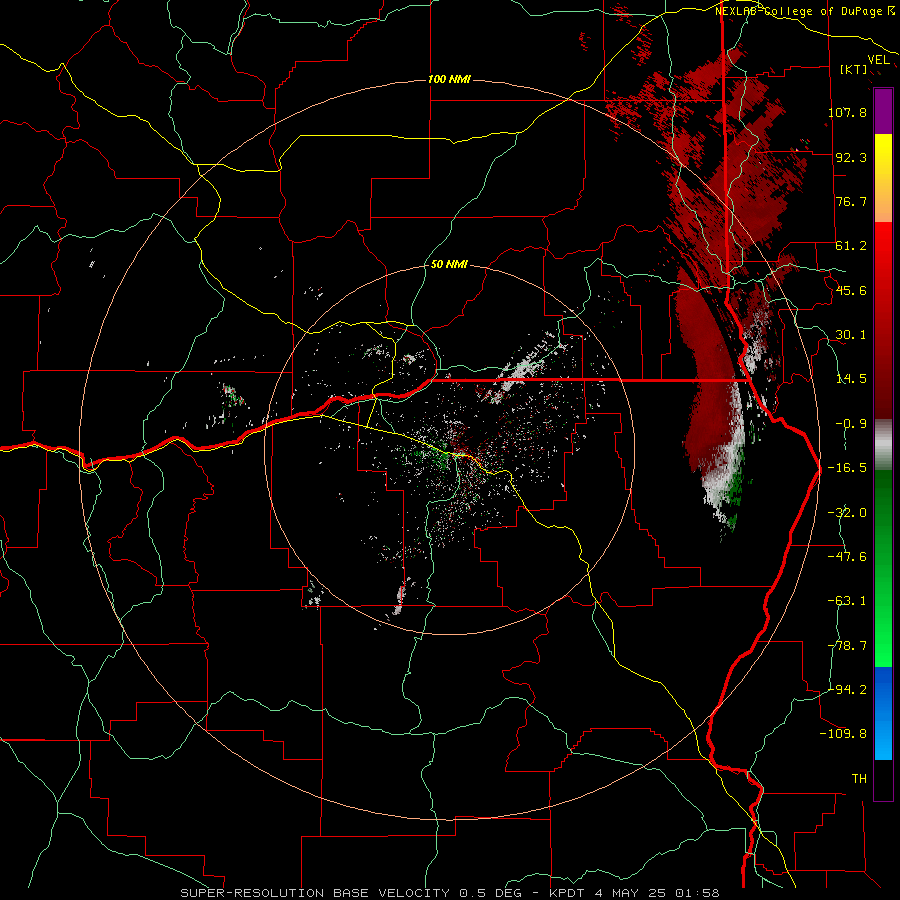The height and width of the screenshot is (900, 900).
Task: Click the -0.9 velocity scale value
Action: (851, 424)
